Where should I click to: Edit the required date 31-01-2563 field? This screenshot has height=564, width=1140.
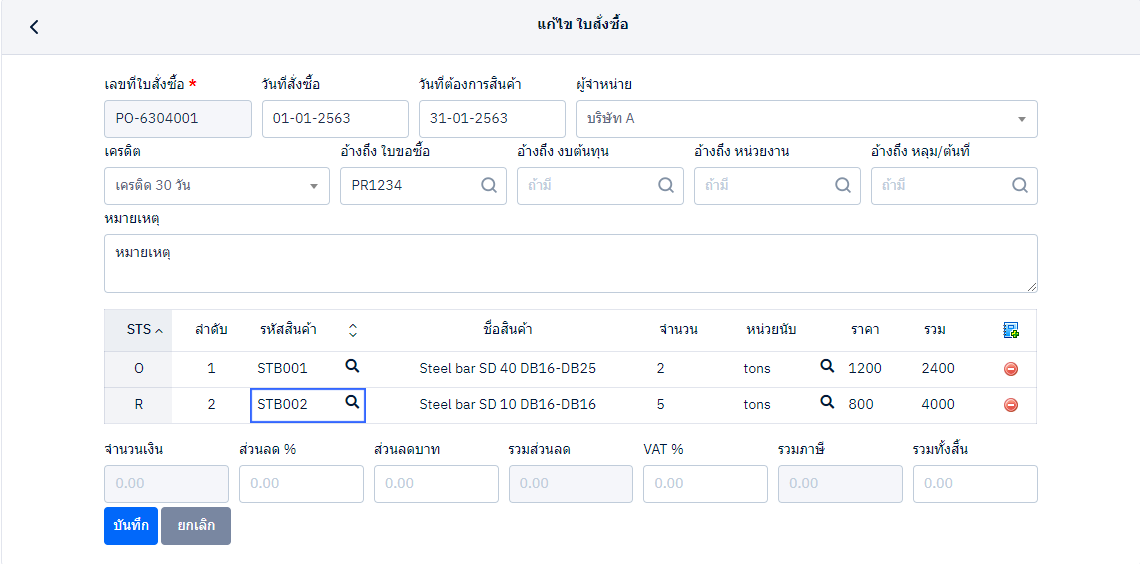(492, 118)
